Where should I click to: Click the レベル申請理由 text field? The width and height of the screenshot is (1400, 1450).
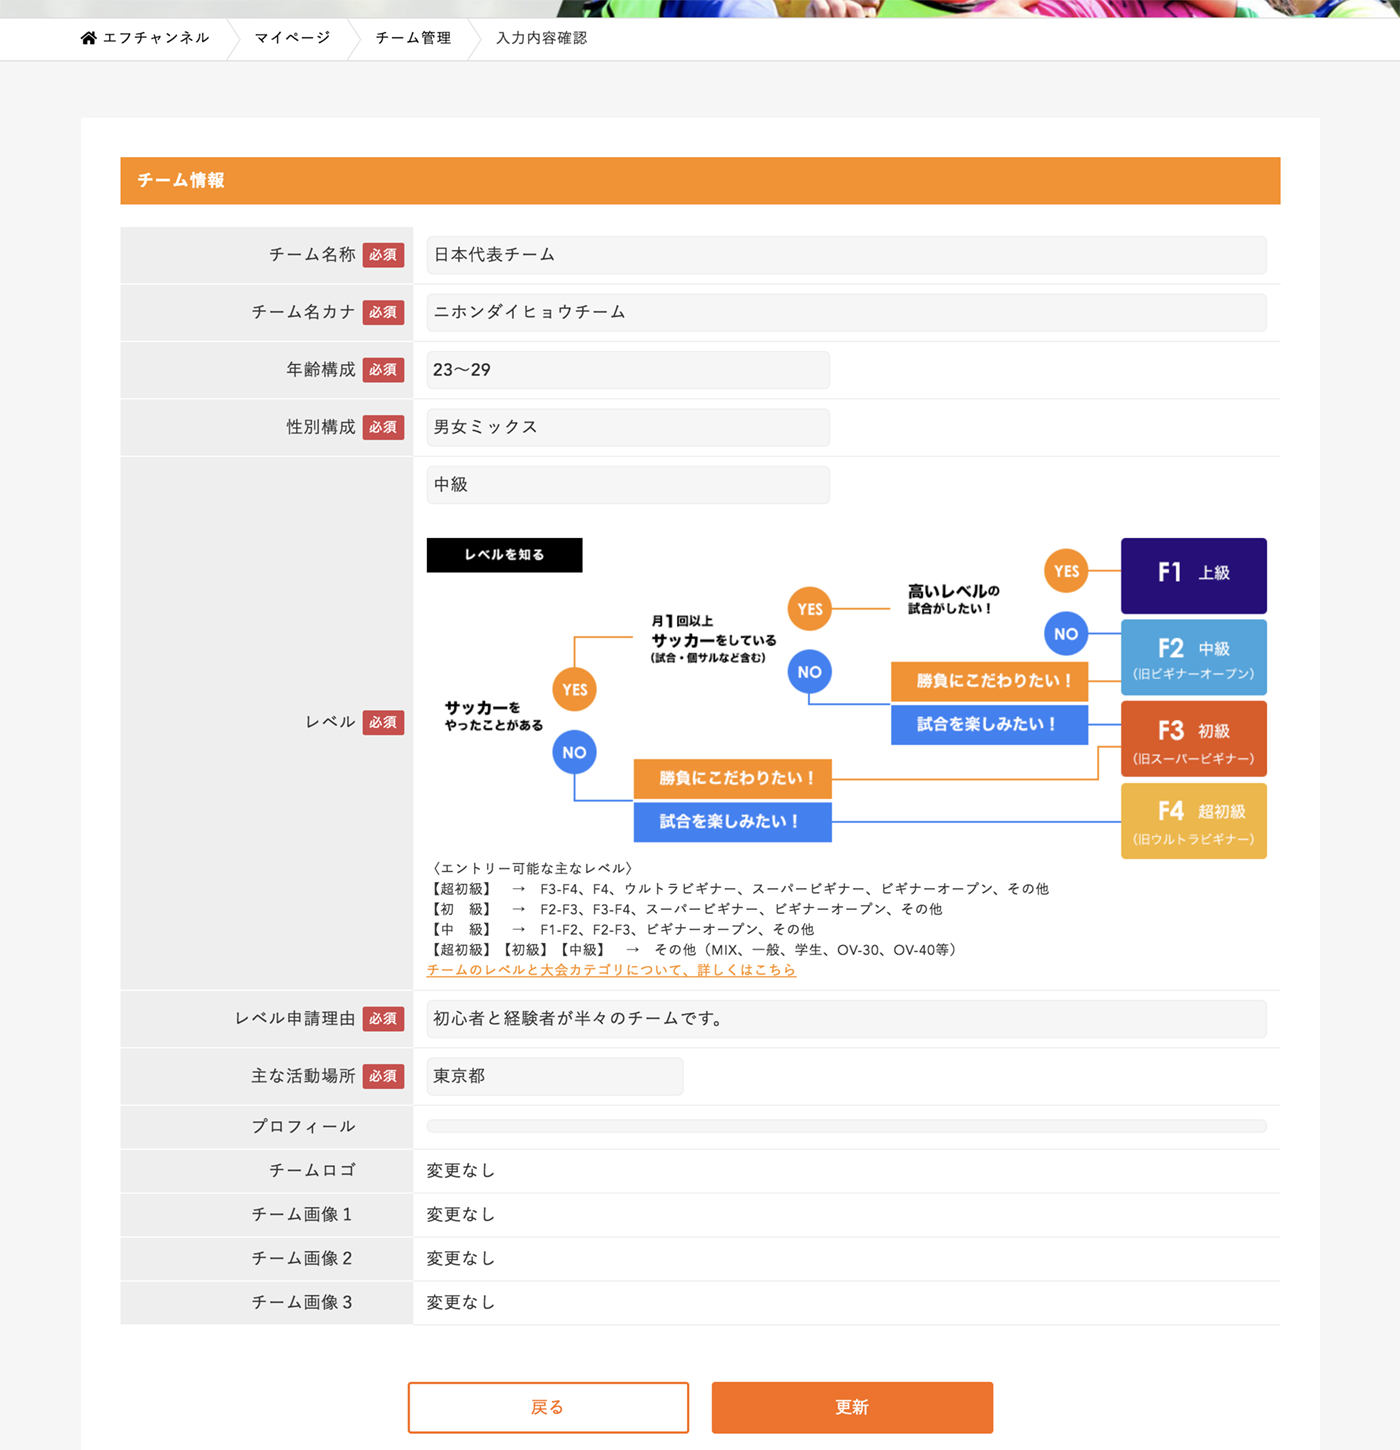pos(846,1019)
